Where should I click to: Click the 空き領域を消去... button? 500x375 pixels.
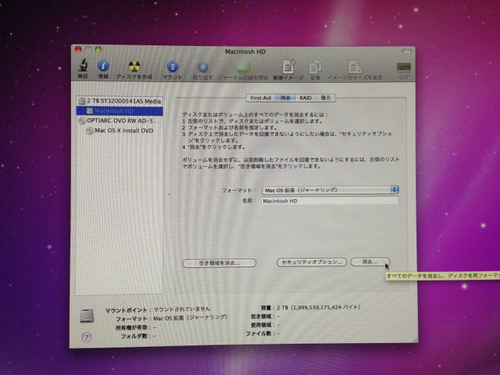coord(219,263)
